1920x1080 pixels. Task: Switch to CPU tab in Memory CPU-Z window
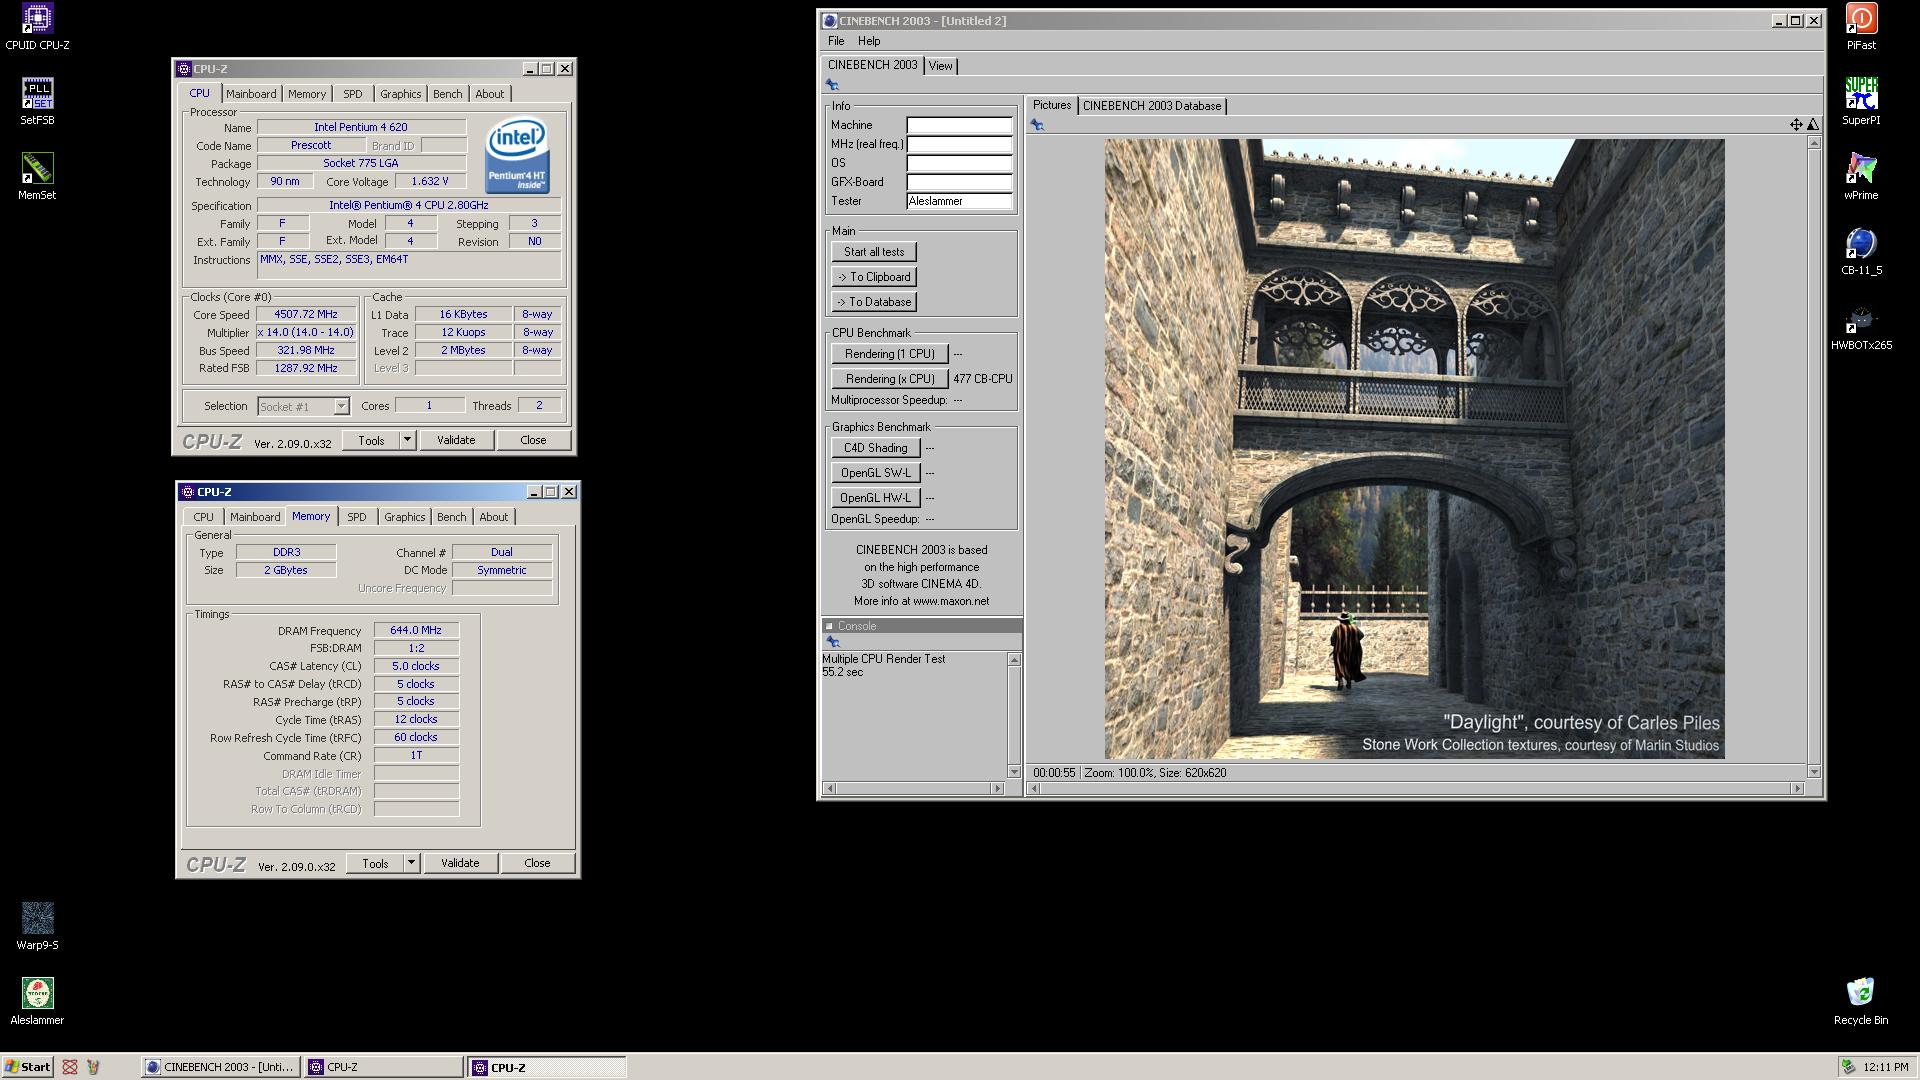point(203,517)
